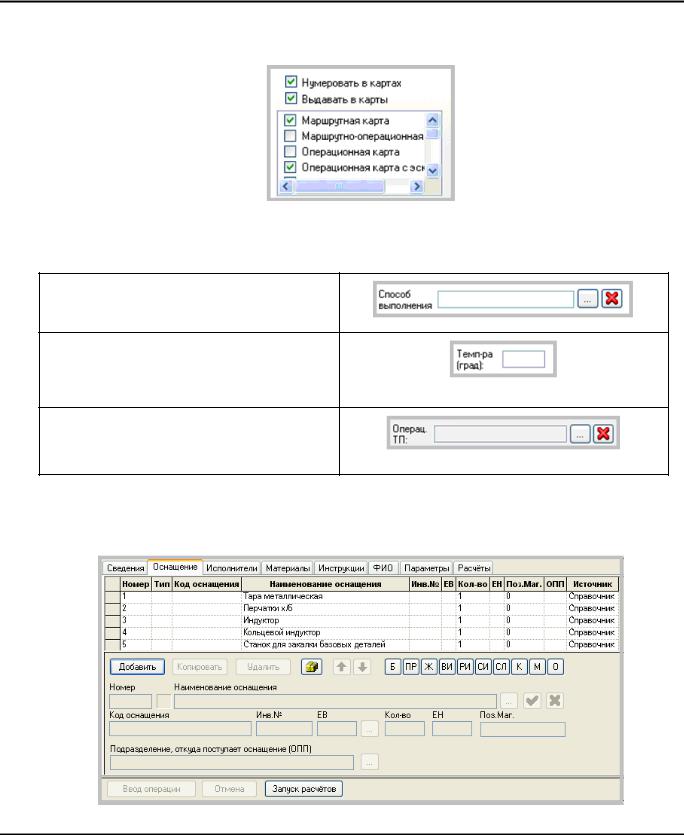
Task: Switch to the 'Параметры' tab
Action: tap(426, 568)
